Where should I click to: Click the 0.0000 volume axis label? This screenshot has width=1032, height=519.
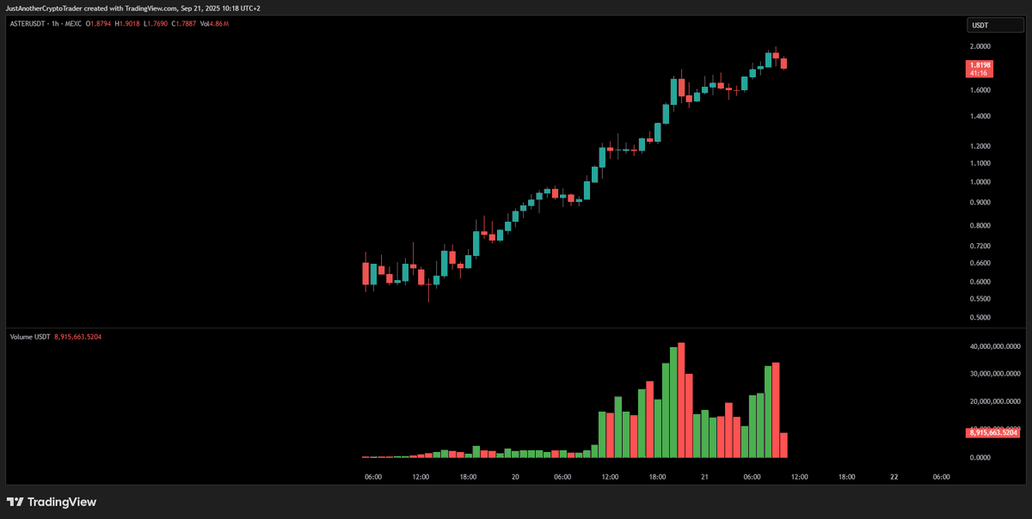[978, 457]
